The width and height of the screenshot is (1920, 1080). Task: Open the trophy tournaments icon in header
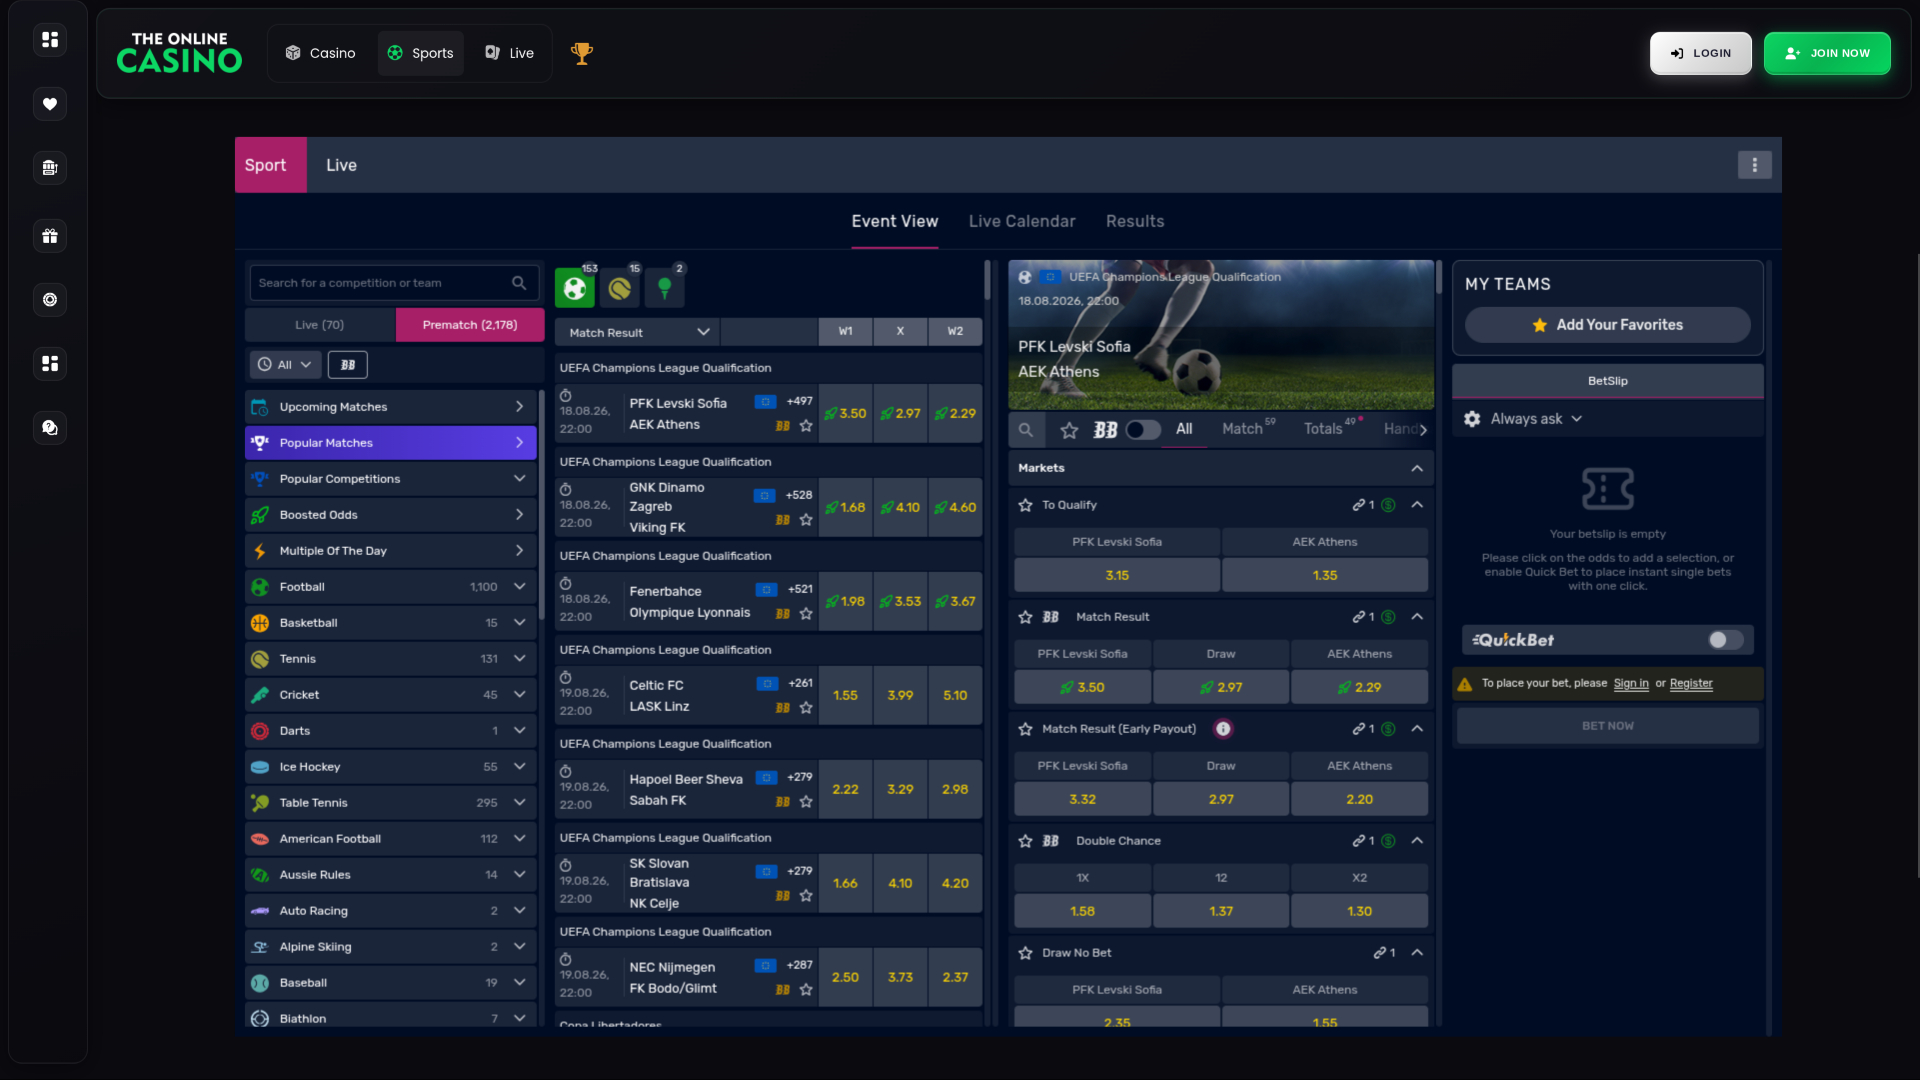(582, 53)
